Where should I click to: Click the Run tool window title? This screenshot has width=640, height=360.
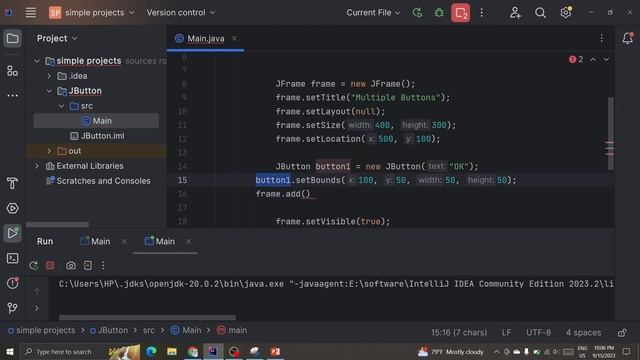point(45,242)
